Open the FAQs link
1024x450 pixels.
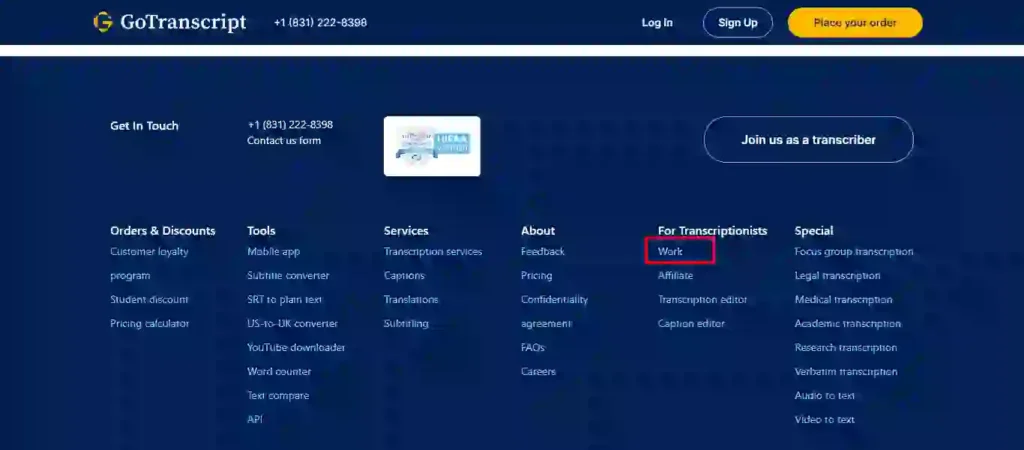tap(533, 347)
